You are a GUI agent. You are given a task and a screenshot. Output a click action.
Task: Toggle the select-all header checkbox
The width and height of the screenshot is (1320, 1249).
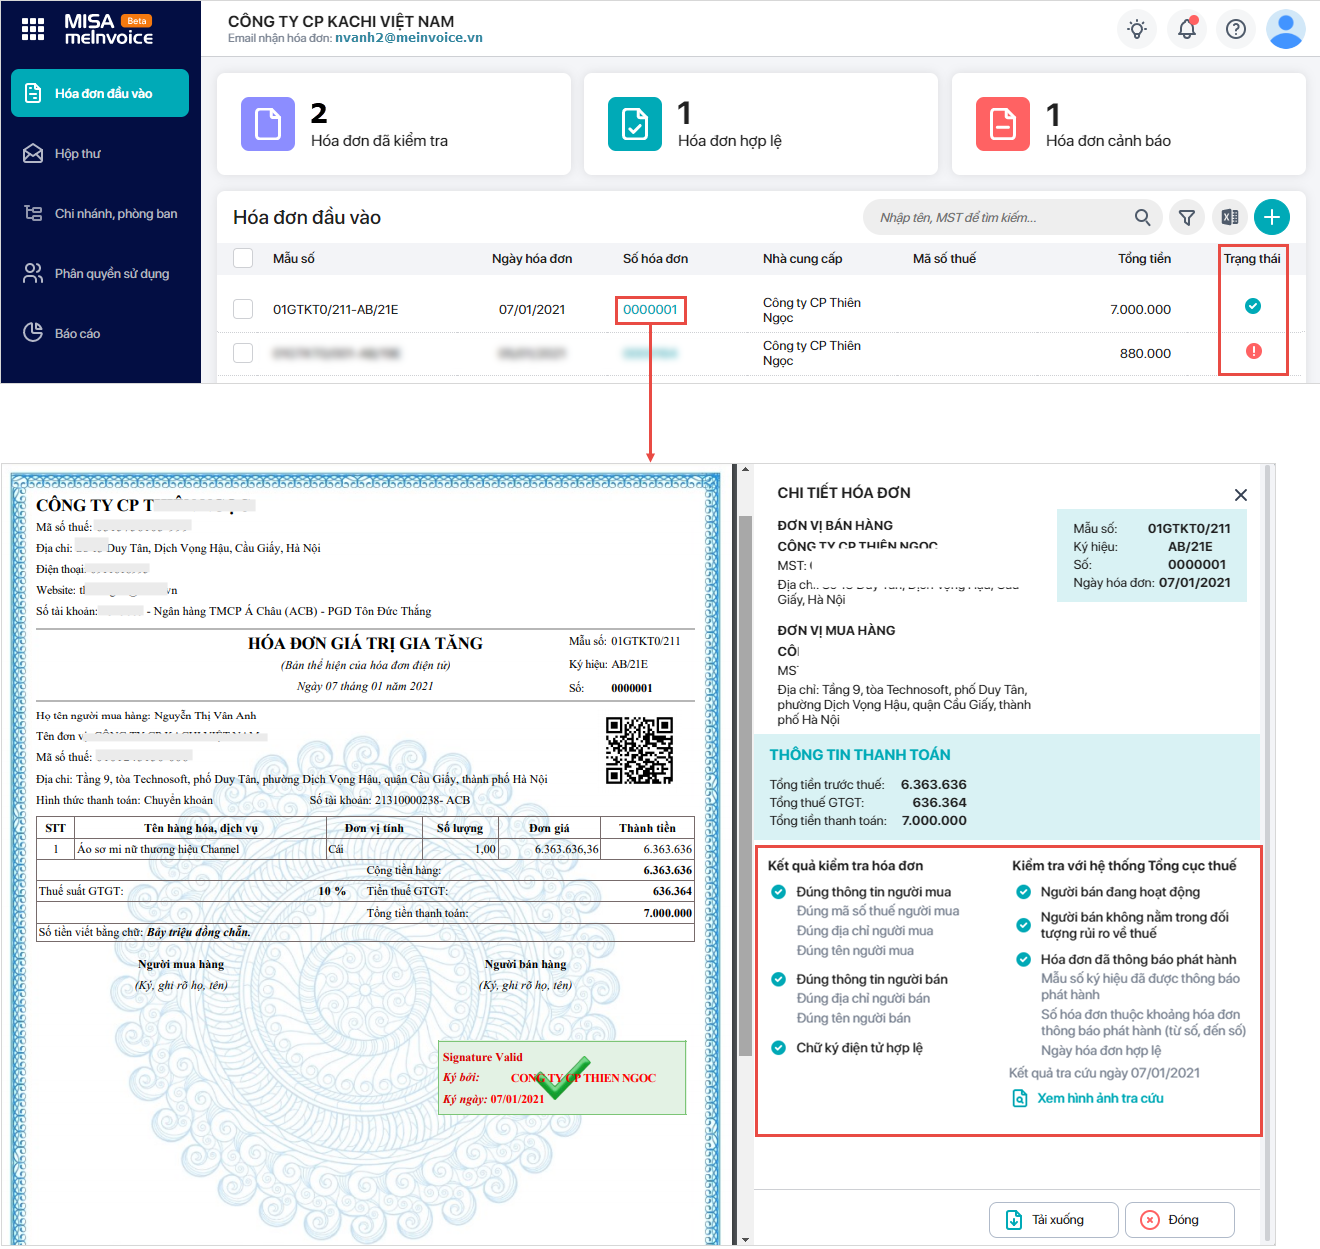(243, 258)
